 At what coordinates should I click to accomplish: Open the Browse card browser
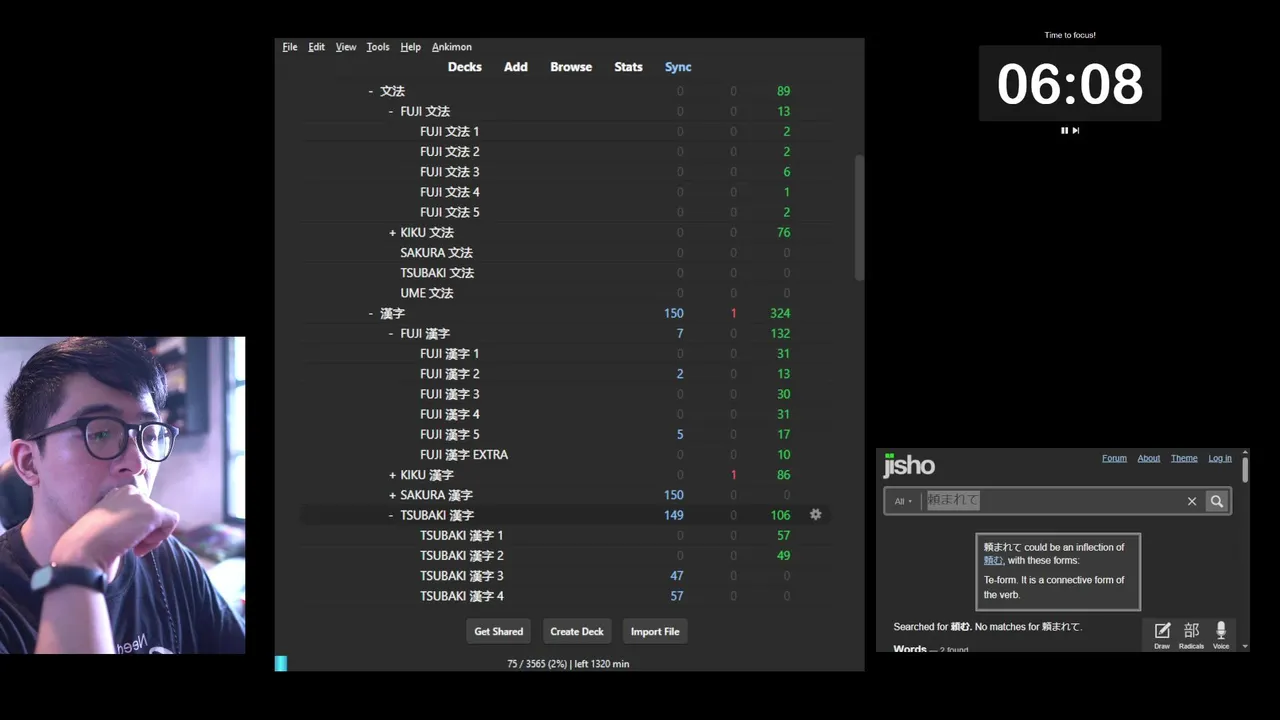click(571, 67)
